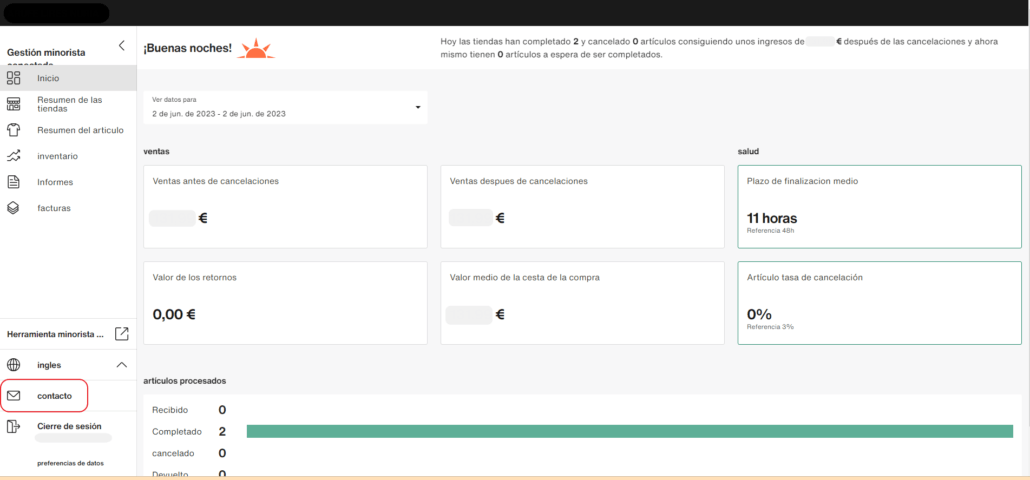Click the inventario trend chart icon
1030x480 pixels.
pos(14,156)
